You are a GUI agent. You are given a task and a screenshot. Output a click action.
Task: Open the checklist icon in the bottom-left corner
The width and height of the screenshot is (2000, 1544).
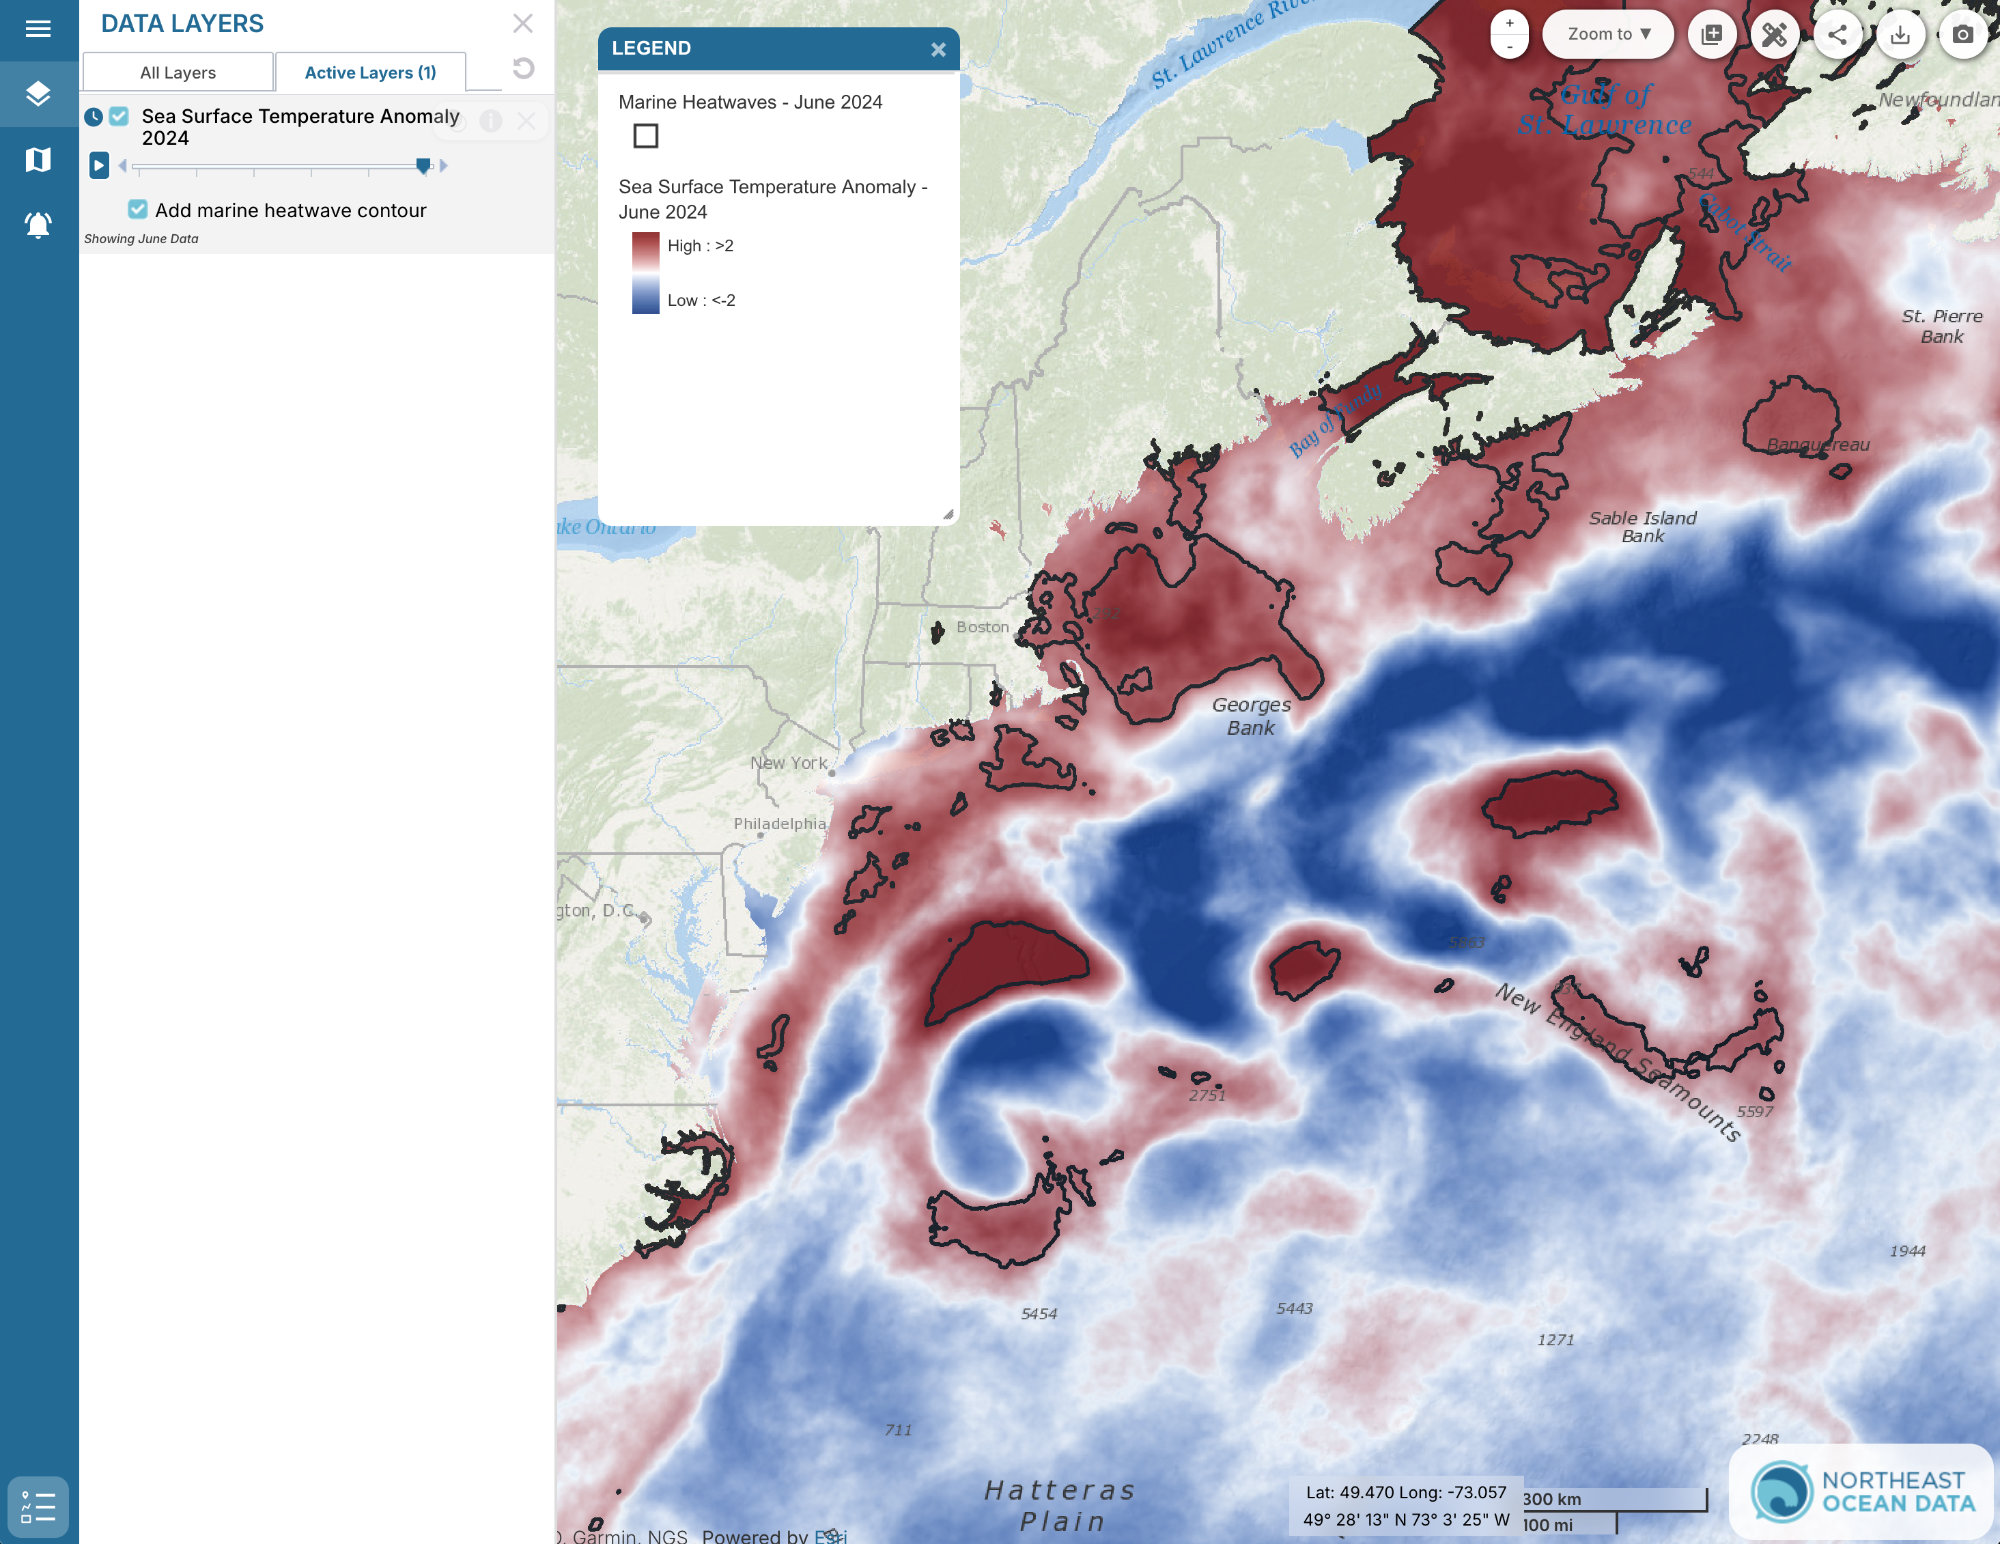pos(38,1506)
